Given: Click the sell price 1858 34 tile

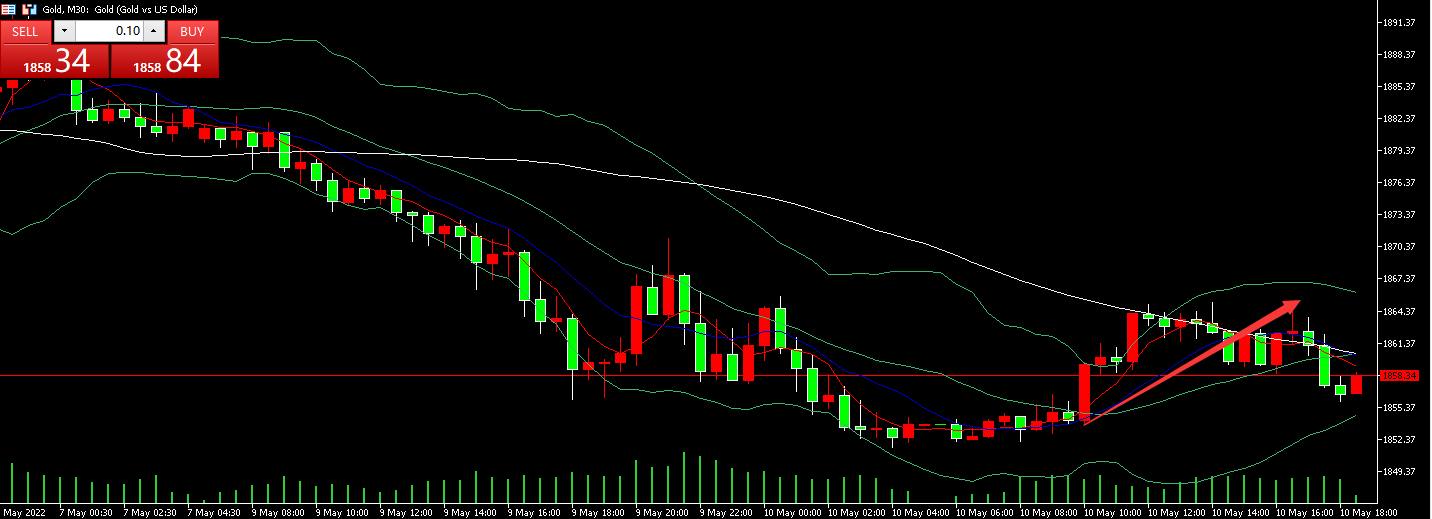Looking at the screenshot, I should [54, 61].
